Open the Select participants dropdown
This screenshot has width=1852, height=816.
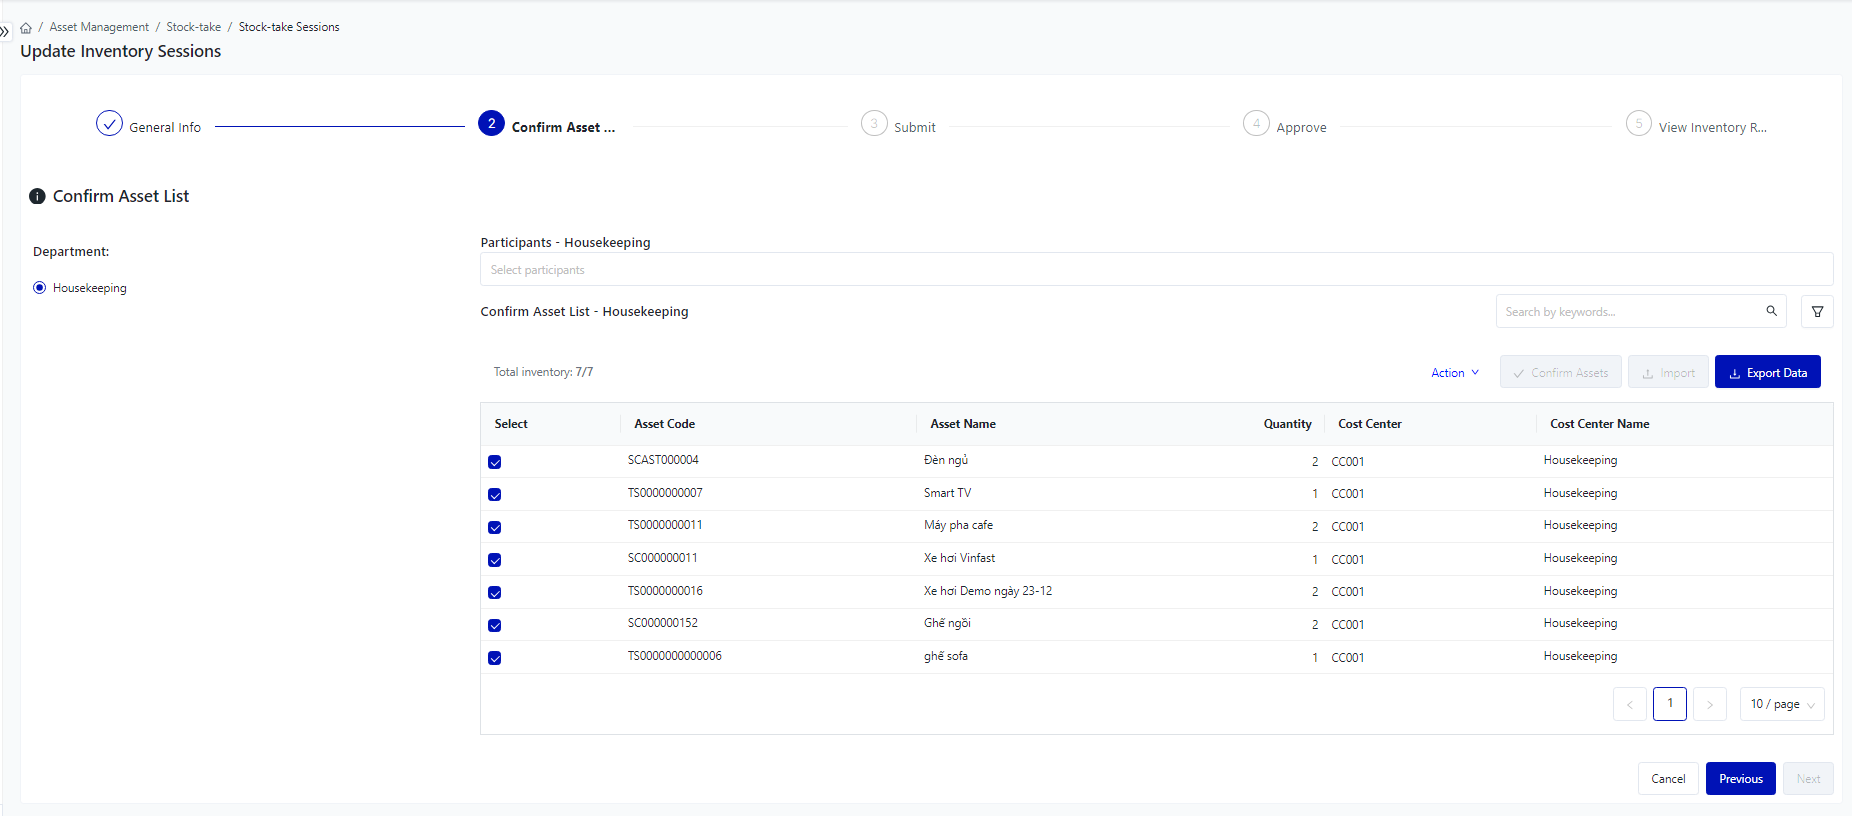click(1155, 270)
